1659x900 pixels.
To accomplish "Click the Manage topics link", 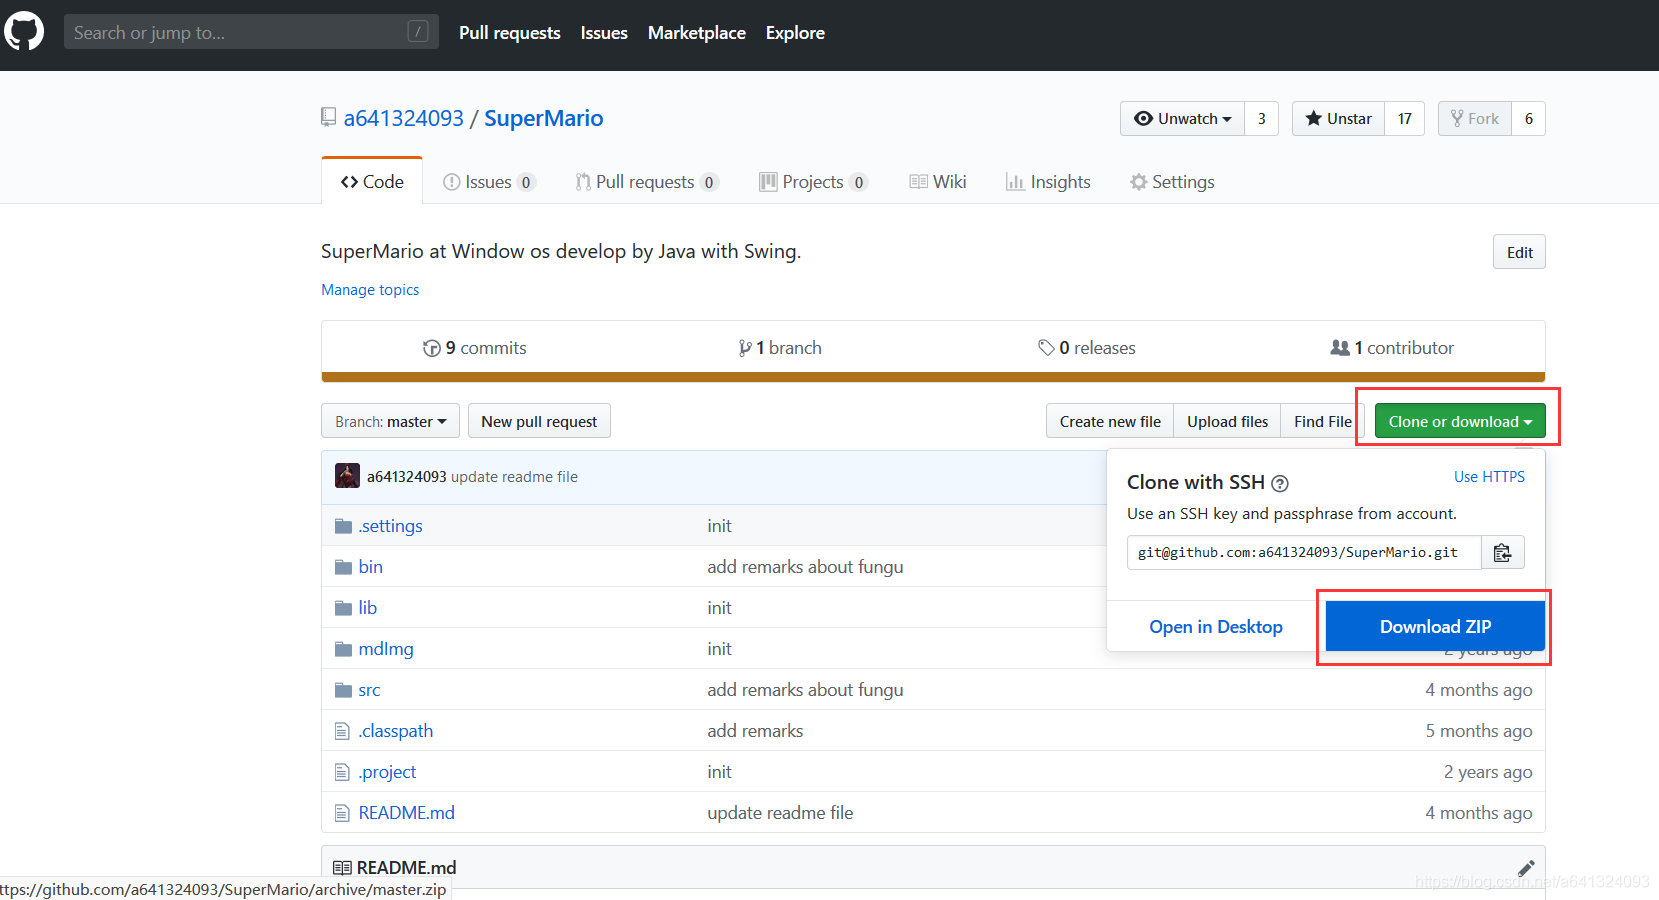I will pos(370,290).
